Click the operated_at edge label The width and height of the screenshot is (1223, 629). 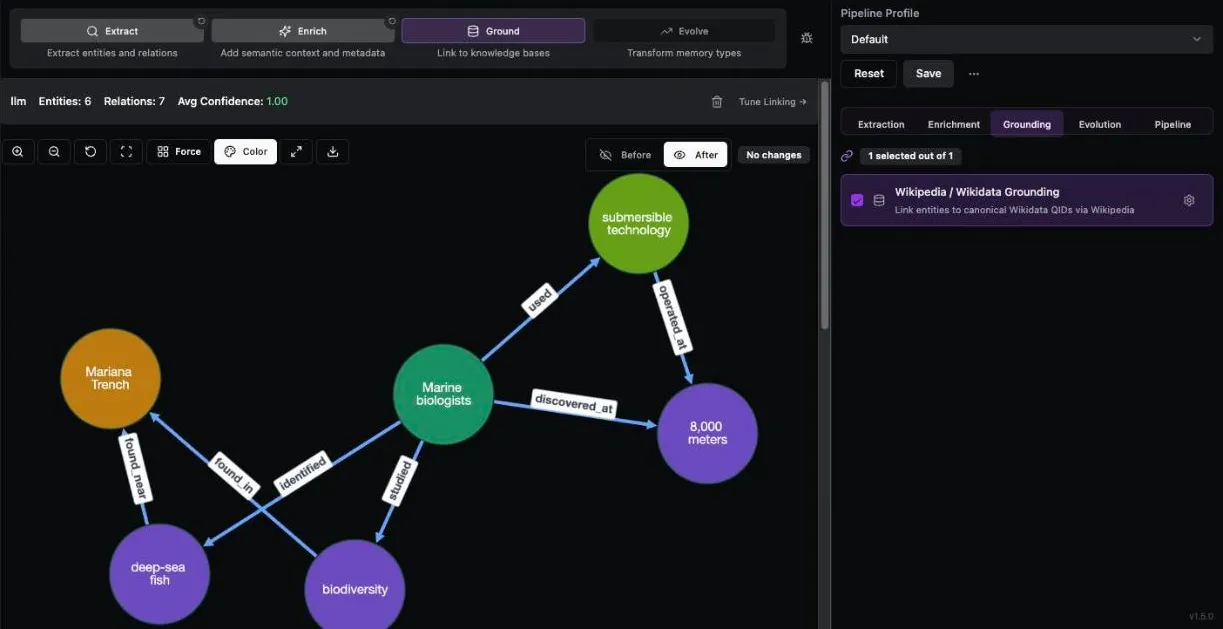(x=672, y=318)
